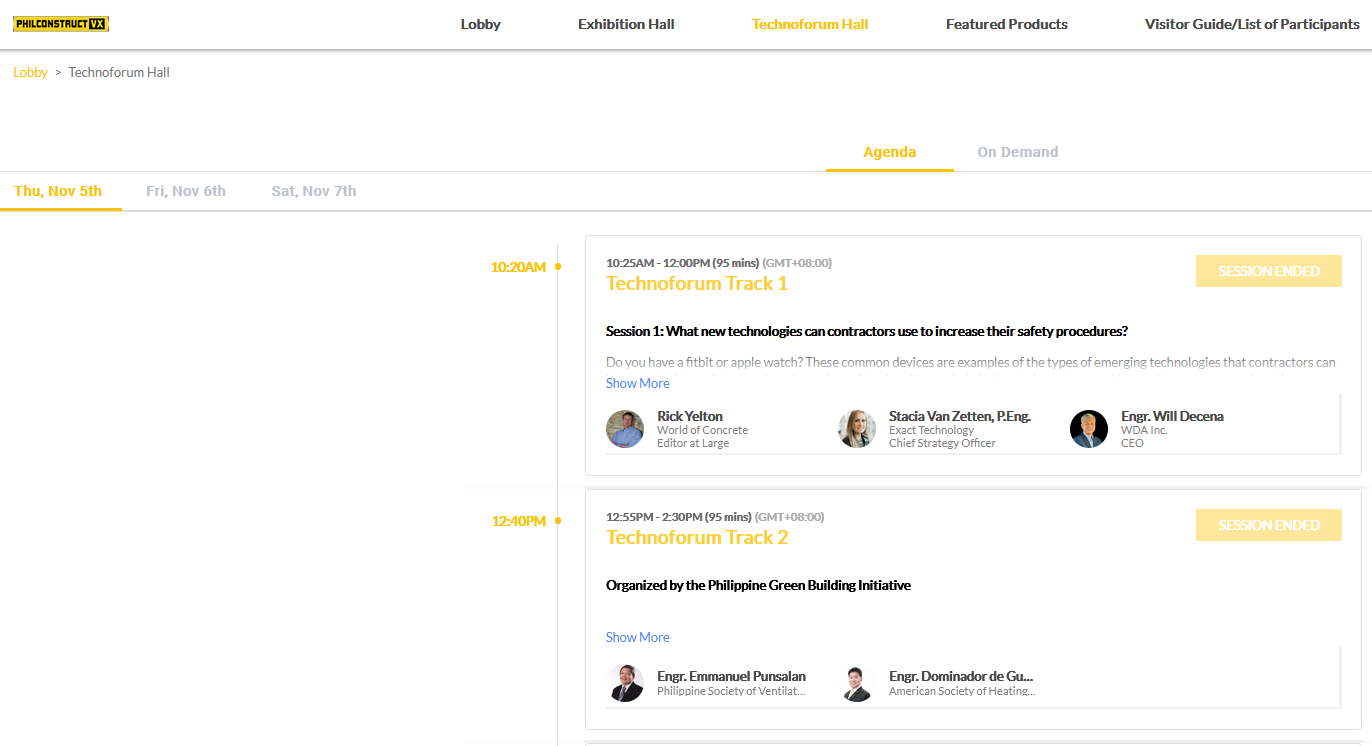Image resolution: width=1372 pixels, height=746 pixels.
Task: Click Organized by Philippine Green Building Initiative text
Action: (x=758, y=585)
